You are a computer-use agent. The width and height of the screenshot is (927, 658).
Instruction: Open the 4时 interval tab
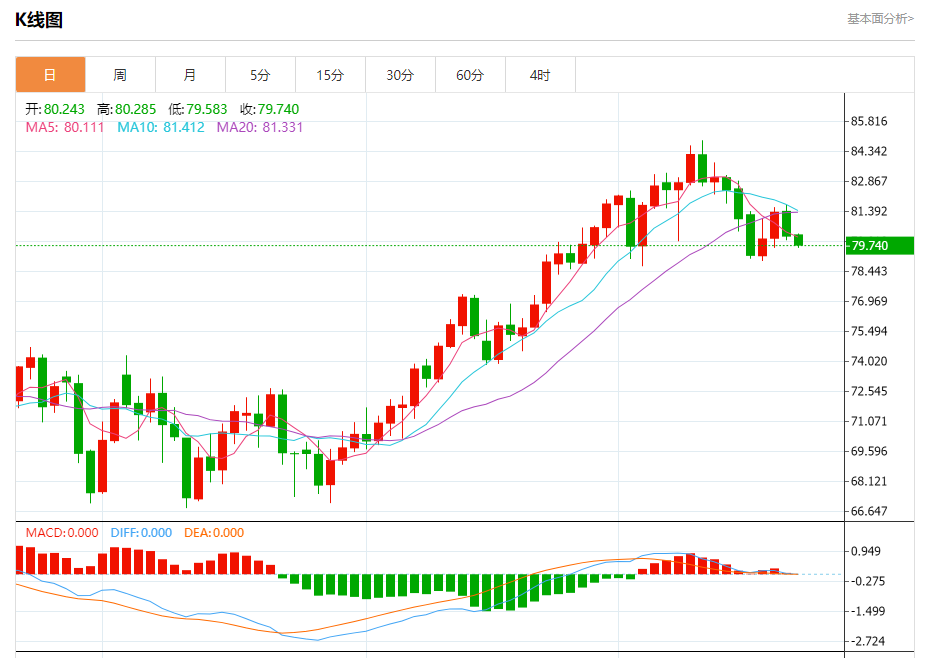pos(540,74)
